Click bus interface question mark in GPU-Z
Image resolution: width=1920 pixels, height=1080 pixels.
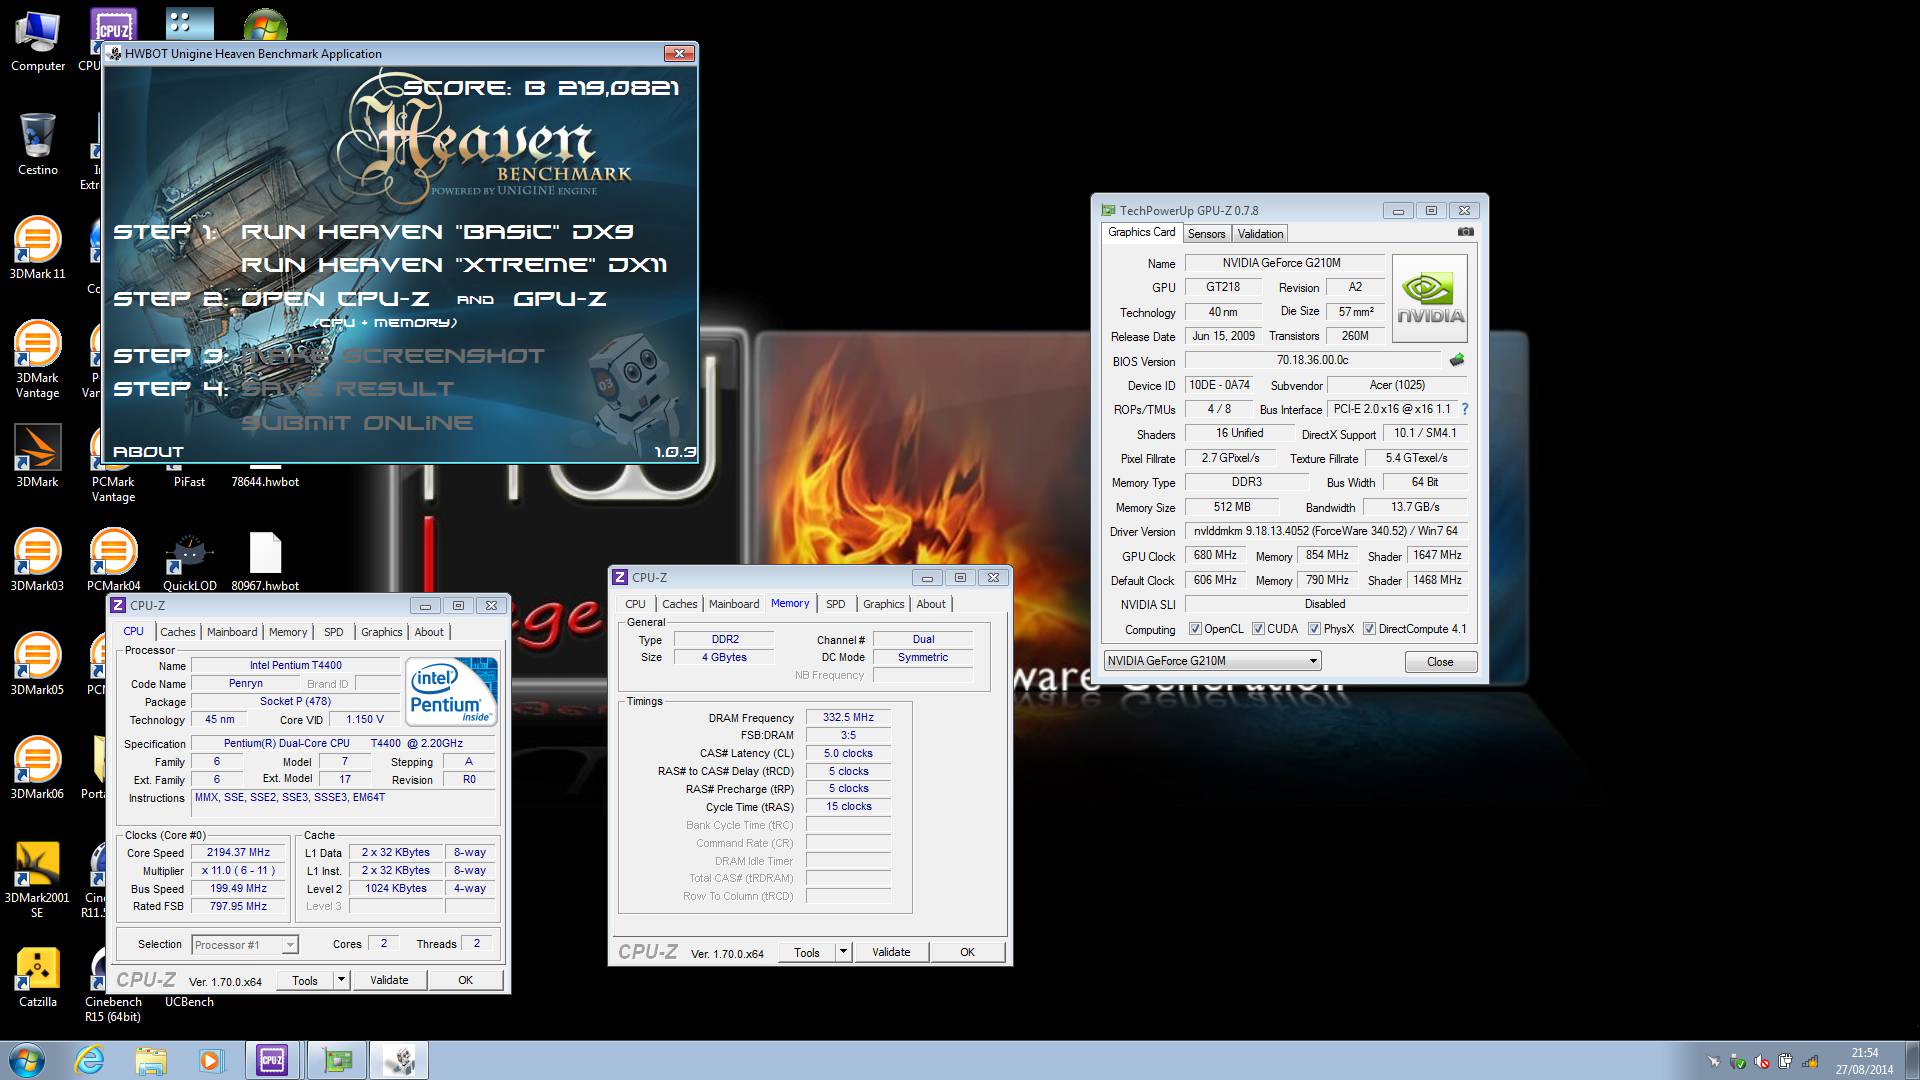1465,409
